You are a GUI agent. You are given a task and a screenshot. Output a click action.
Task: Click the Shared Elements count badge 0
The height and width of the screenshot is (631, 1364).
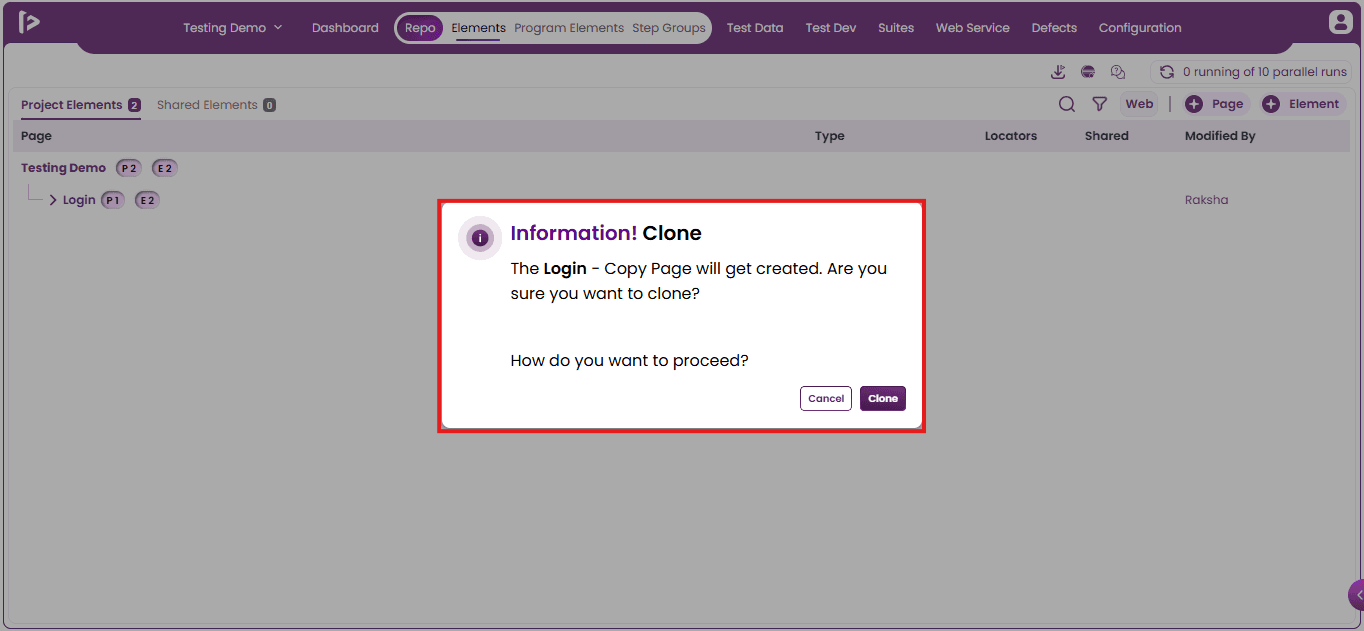point(270,105)
